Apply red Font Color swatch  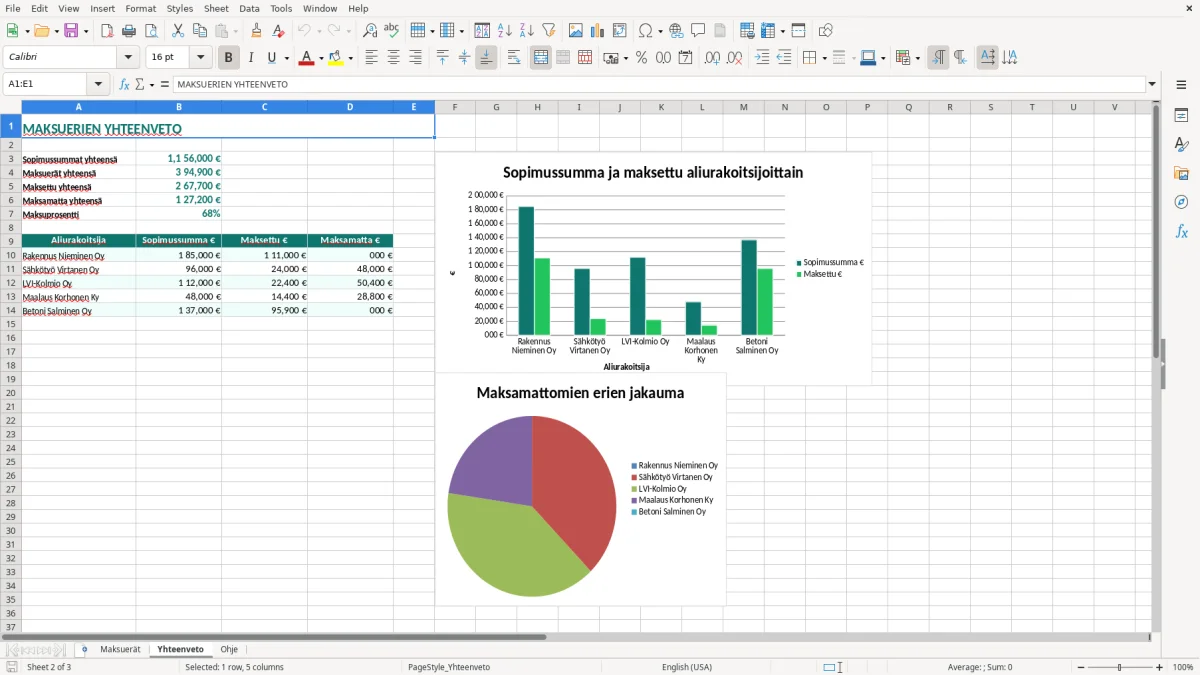pyautogui.click(x=307, y=58)
